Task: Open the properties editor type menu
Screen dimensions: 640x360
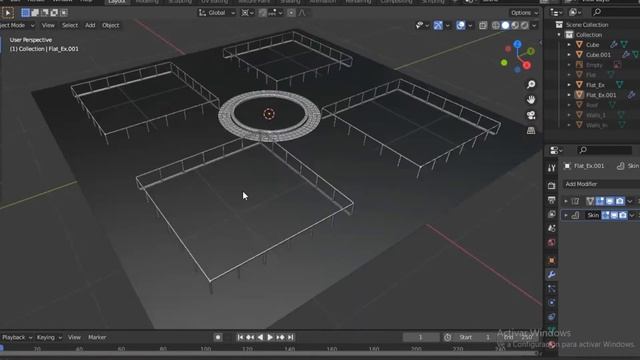Action: (x=556, y=150)
